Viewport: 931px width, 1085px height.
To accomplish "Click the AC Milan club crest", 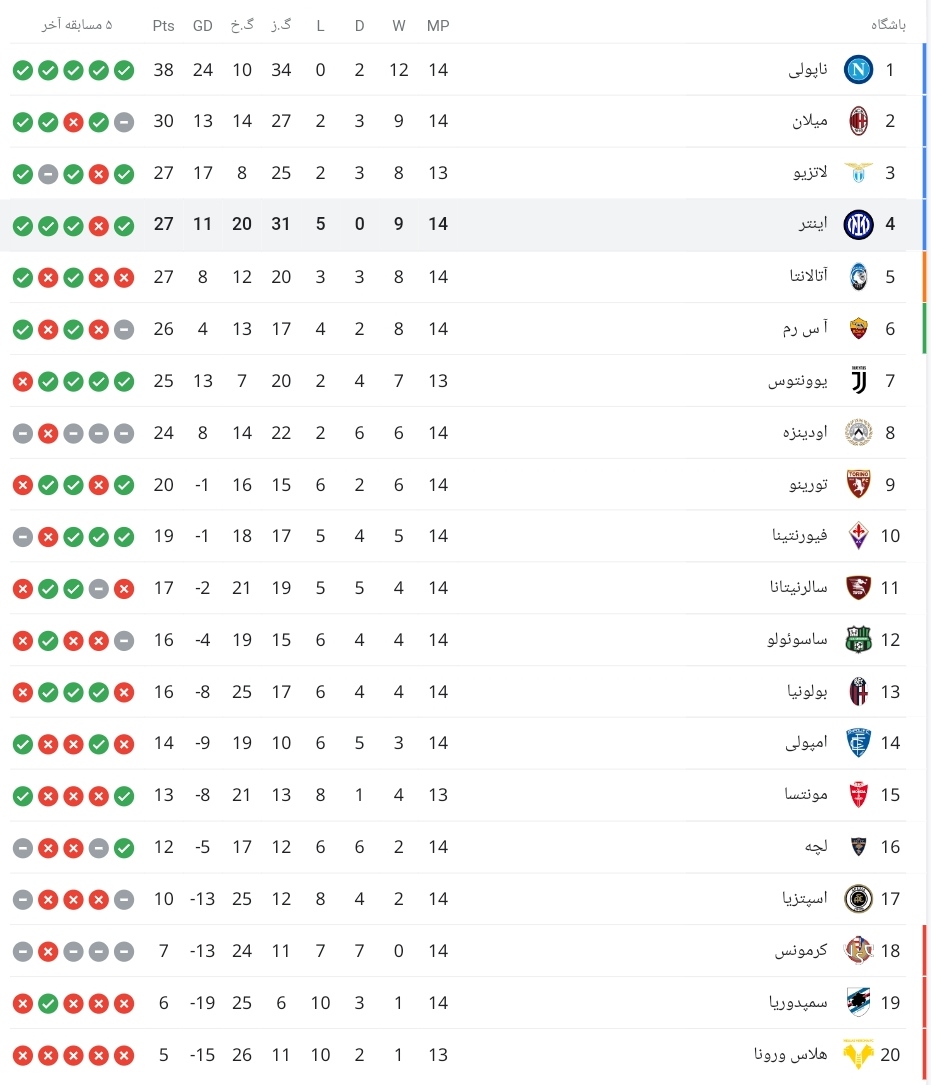I will (x=858, y=121).
